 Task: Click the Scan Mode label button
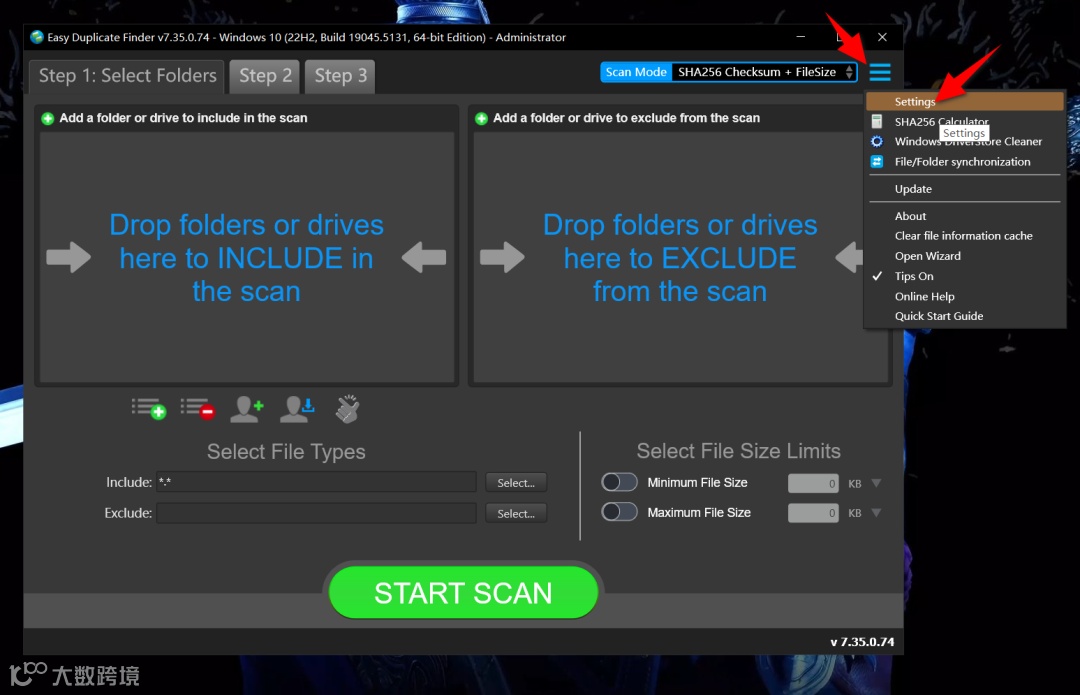tap(636, 72)
